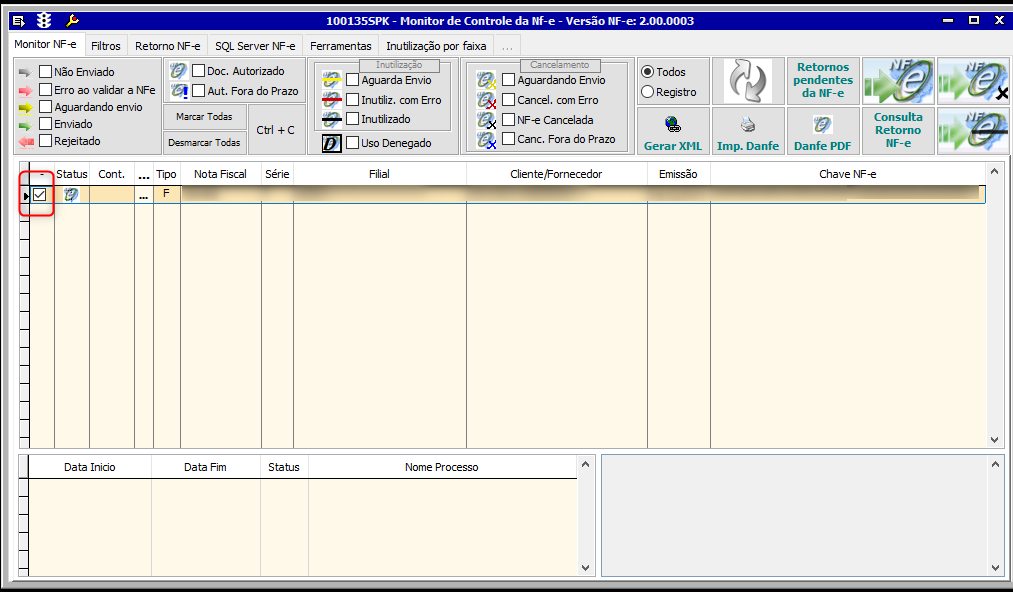1013x592 pixels.
Task: Tick the NF-e Cancelada checkbox
Action: point(508,120)
